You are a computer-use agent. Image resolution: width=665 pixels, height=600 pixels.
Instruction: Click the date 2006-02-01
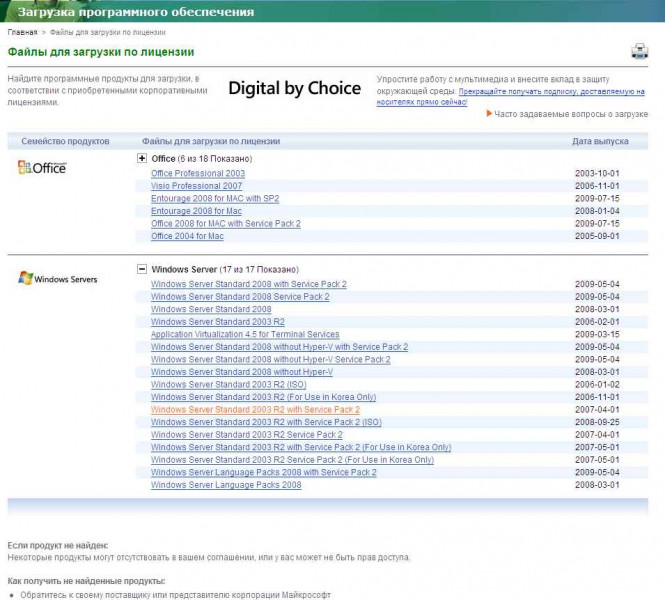pyautogui.click(x=597, y=322)
